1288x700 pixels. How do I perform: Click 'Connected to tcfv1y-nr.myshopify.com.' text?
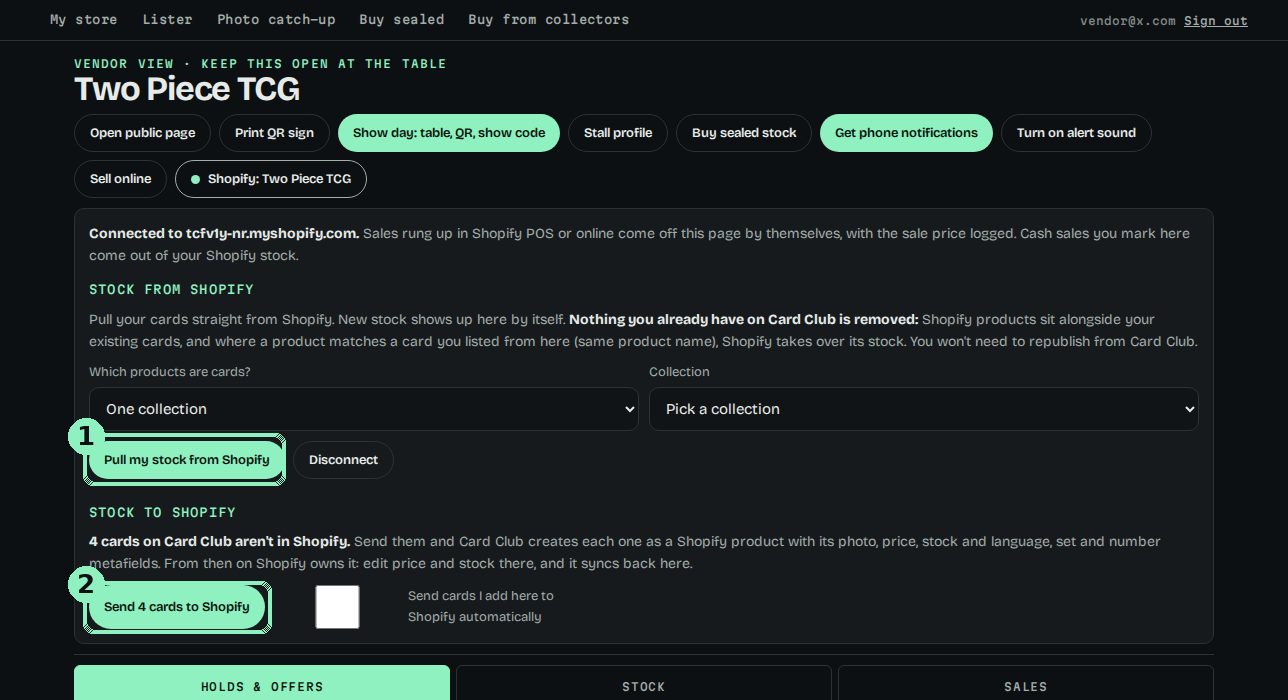click(224, 233)
